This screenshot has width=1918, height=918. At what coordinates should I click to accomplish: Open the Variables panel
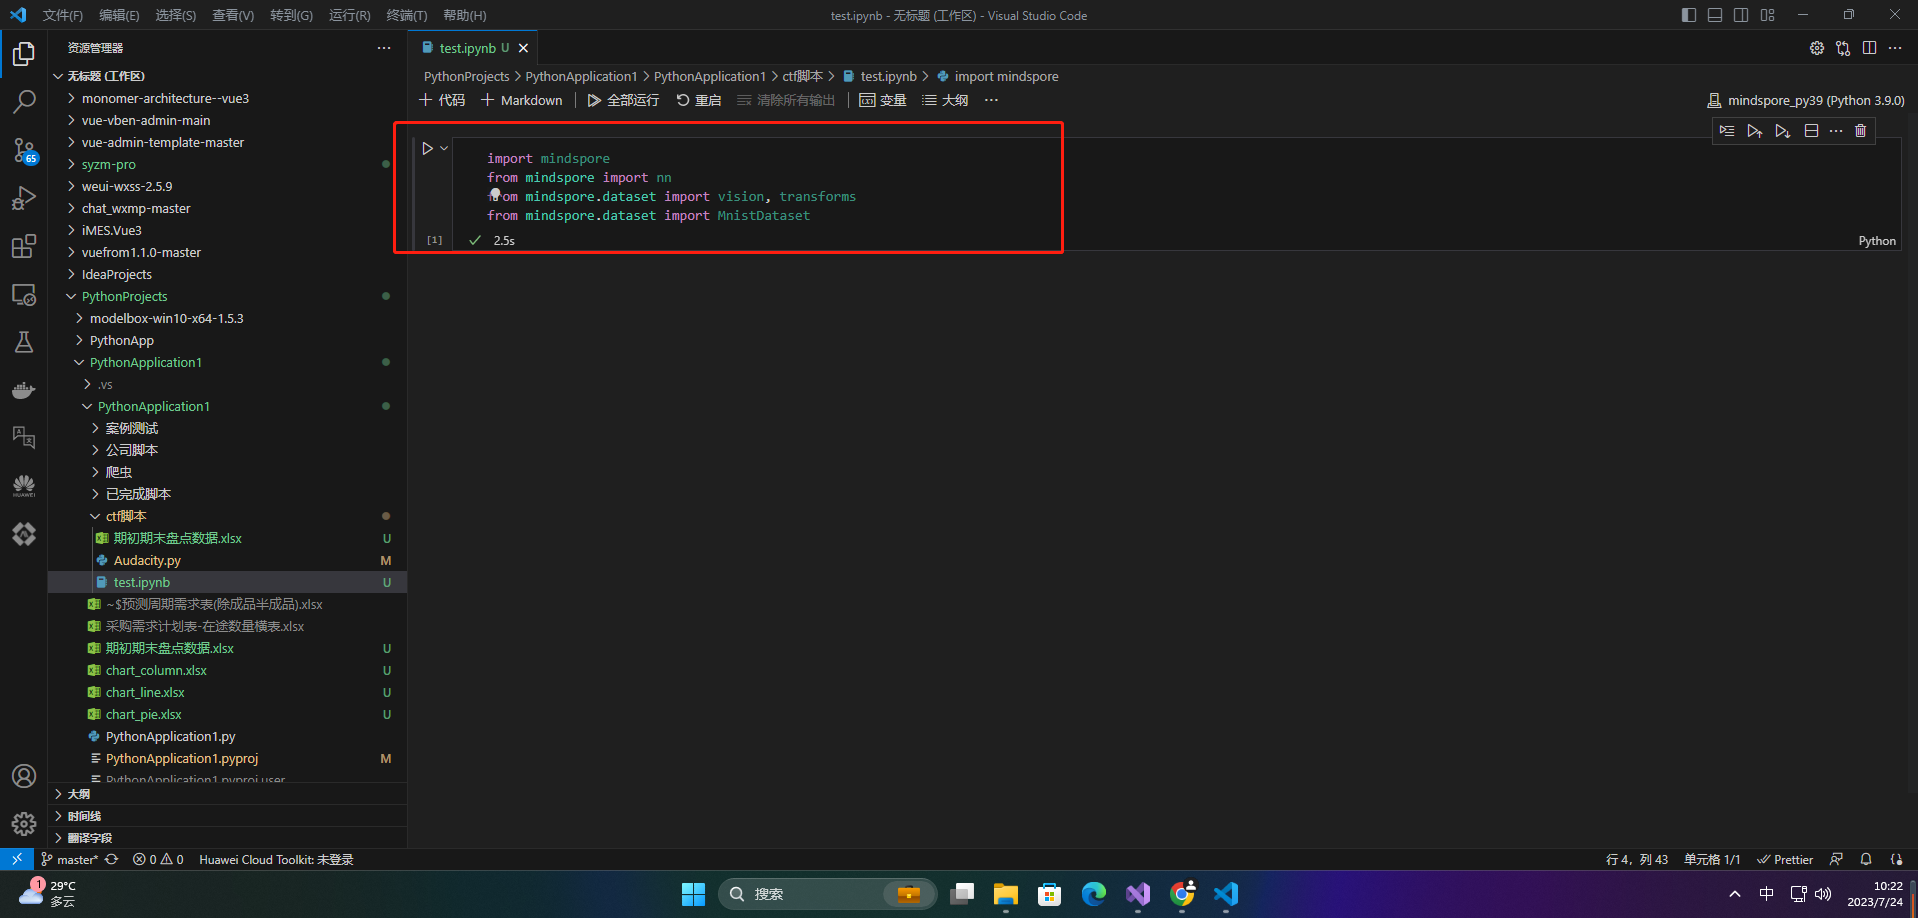coord(883,100)
